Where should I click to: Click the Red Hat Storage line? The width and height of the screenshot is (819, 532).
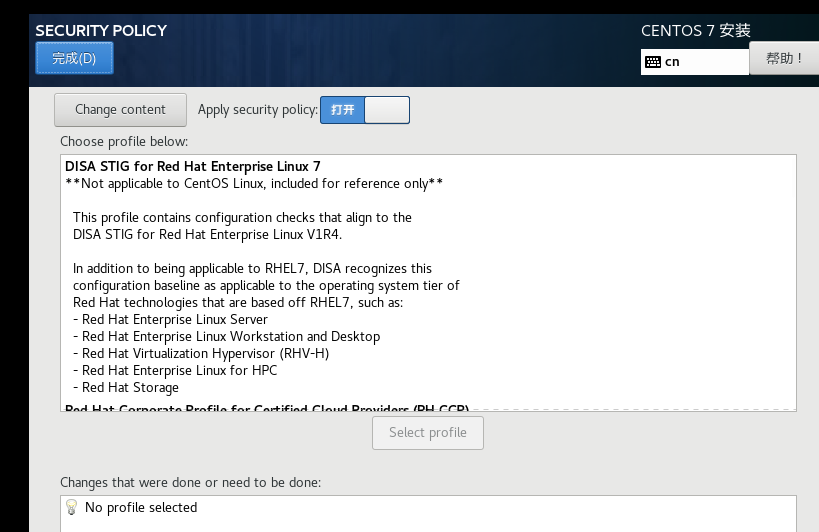(126, 387)
